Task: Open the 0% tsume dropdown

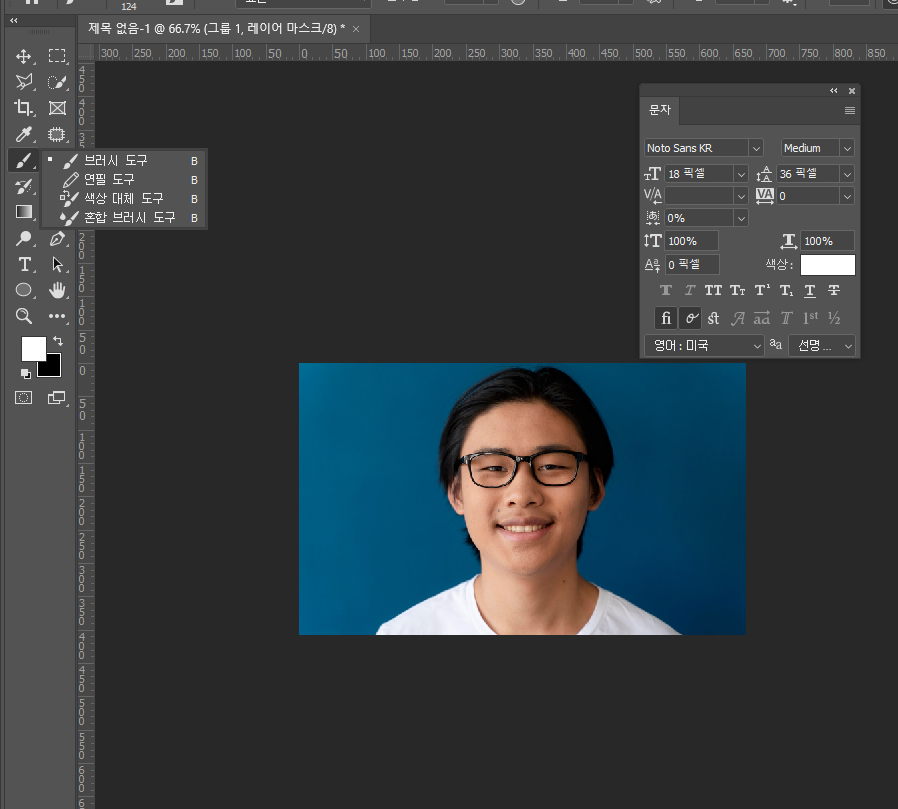Action: [741, 218]
